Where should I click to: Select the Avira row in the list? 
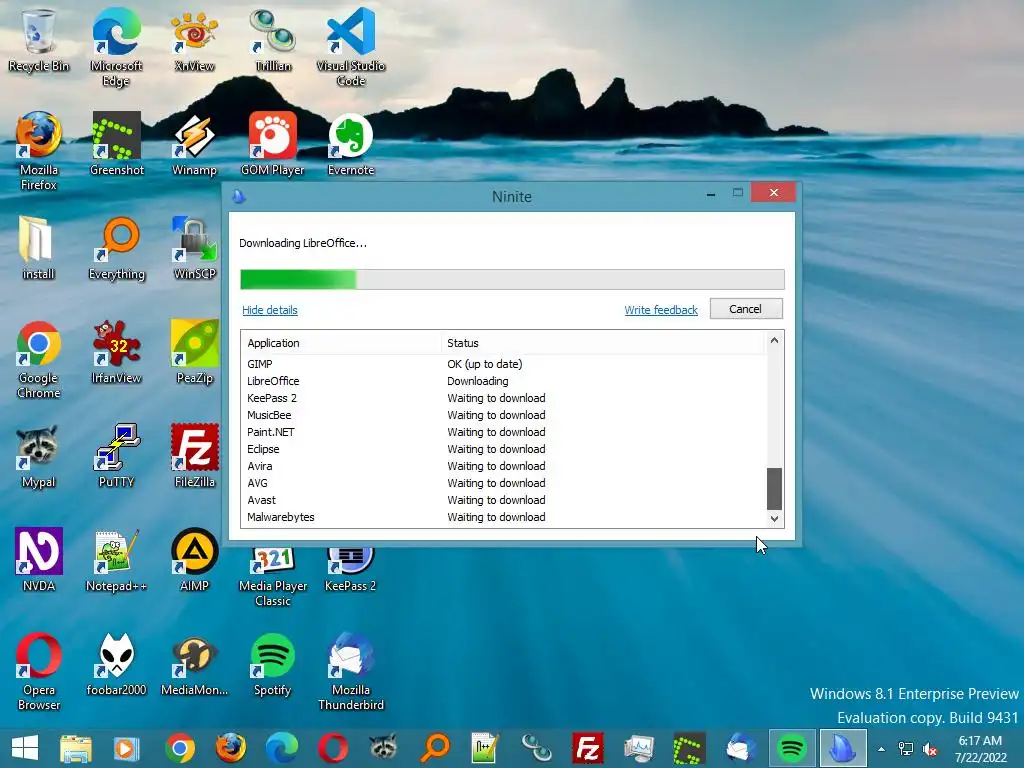504,466
